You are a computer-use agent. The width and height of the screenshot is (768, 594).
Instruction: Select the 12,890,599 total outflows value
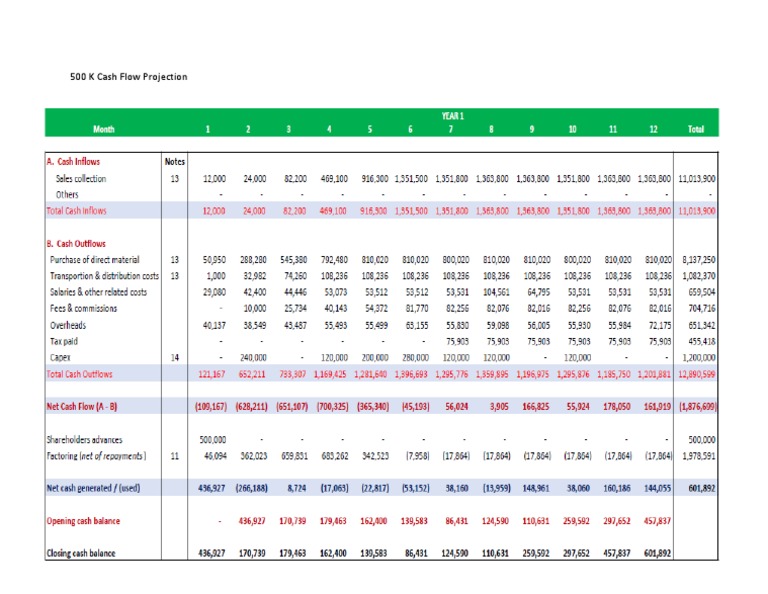click(696, 374)
